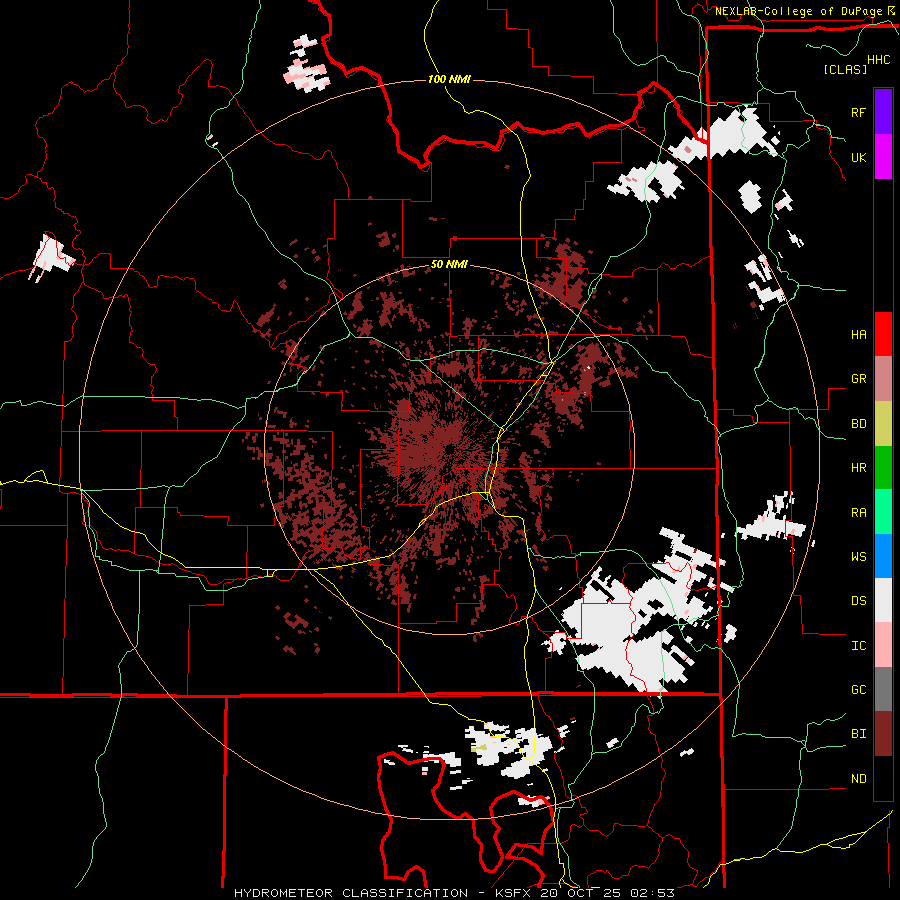Image resolution: width=900 pixels, height=900 pixels.
Task: Click the [CLAS] units label
Action: (845, 69)
